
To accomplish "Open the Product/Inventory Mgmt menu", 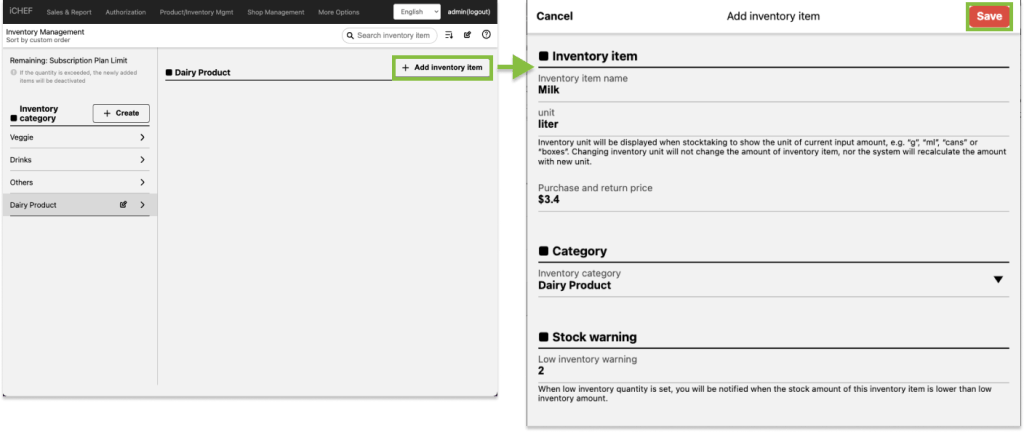I will pyautogui.click(x=196, y=12).
